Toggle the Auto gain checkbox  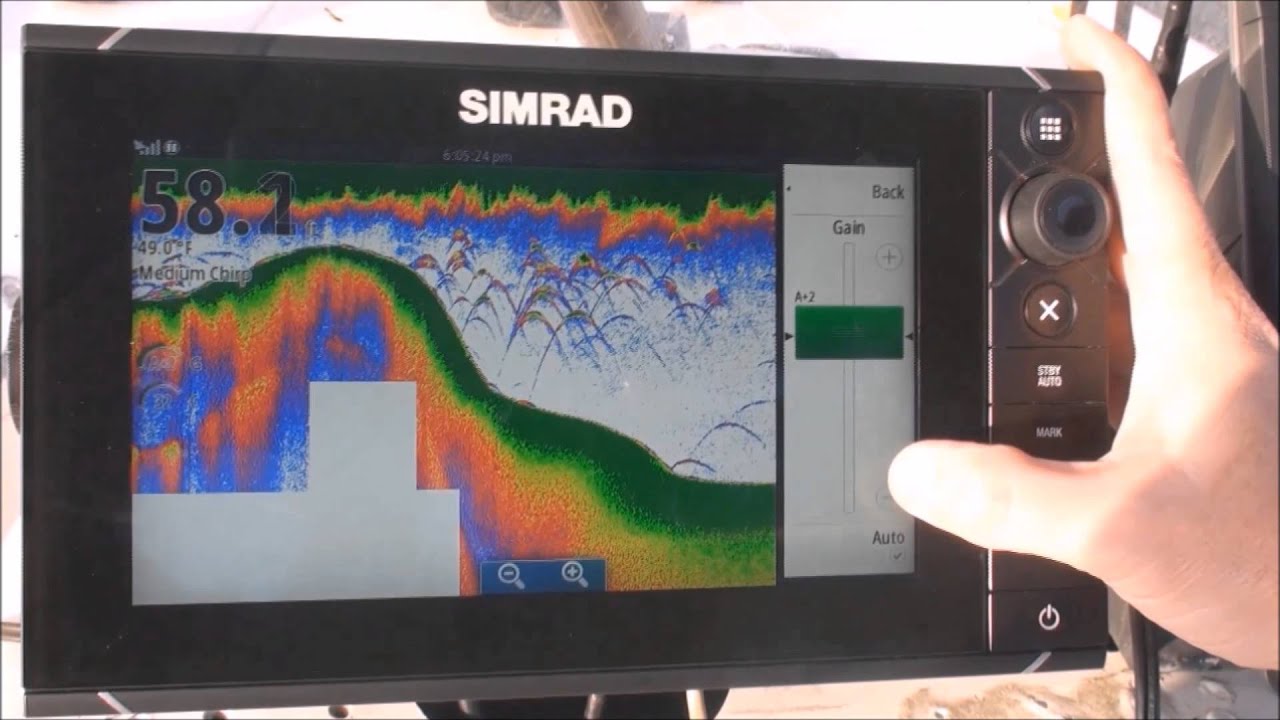pos(897,555)
